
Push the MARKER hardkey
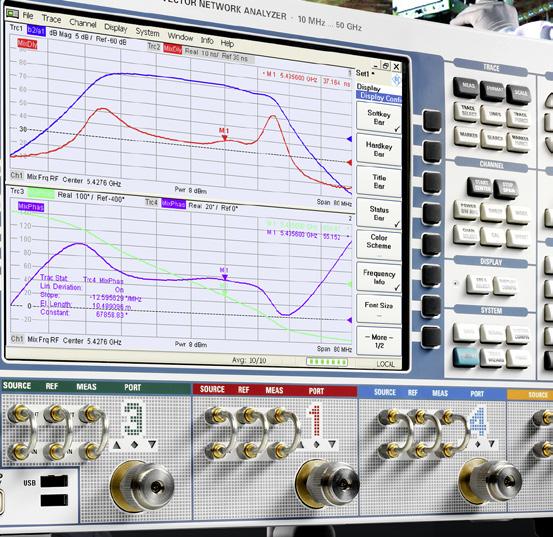(x=467, y=136)
